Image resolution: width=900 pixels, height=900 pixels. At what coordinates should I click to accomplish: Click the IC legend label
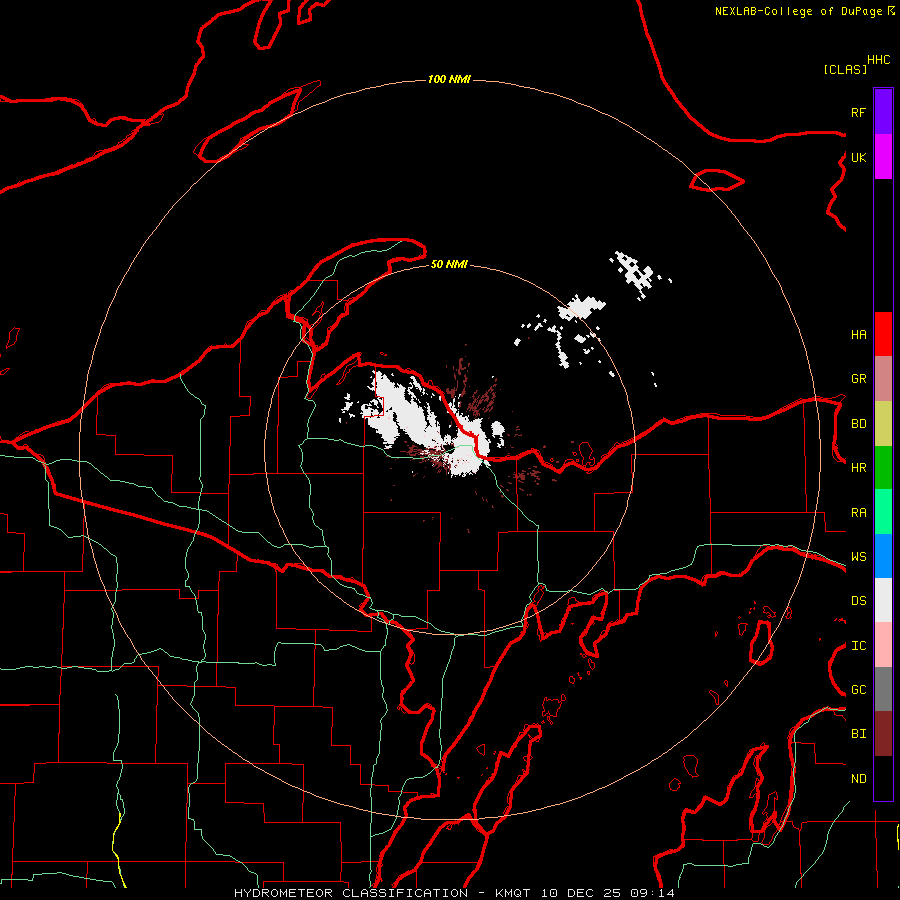tap(858, 646)
